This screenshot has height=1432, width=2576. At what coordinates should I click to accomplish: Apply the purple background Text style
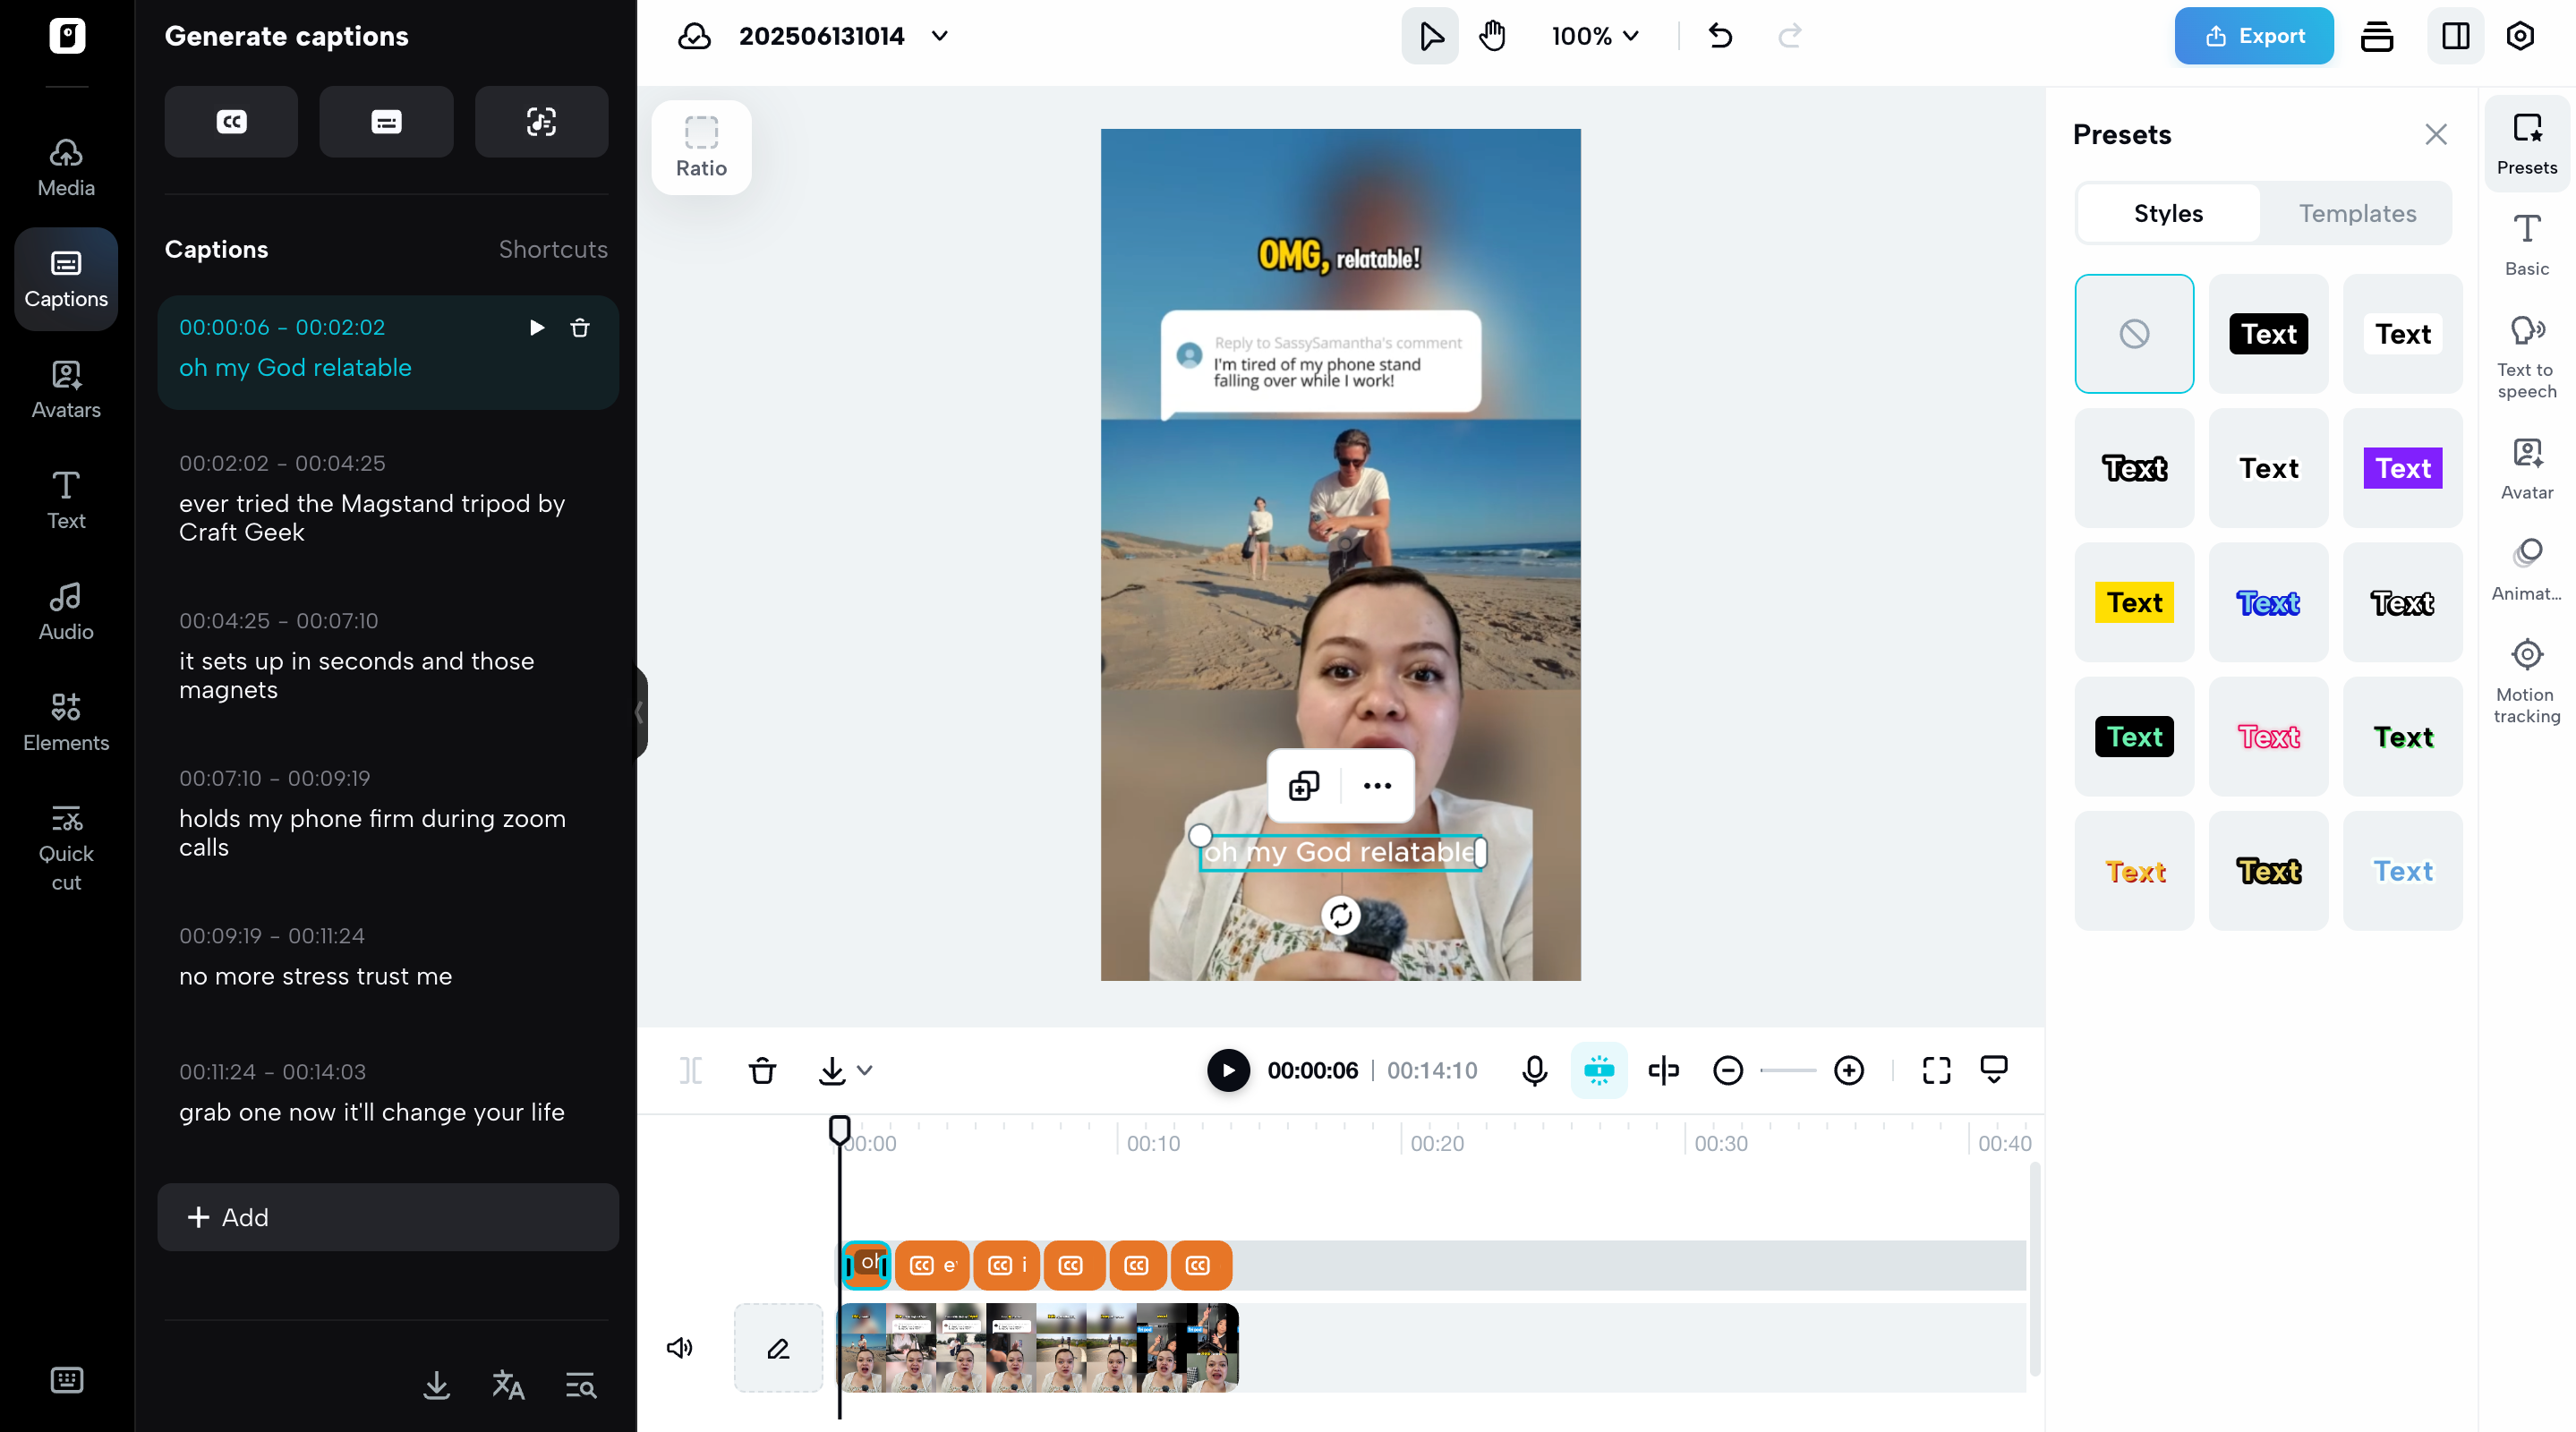coord(2402,468)
